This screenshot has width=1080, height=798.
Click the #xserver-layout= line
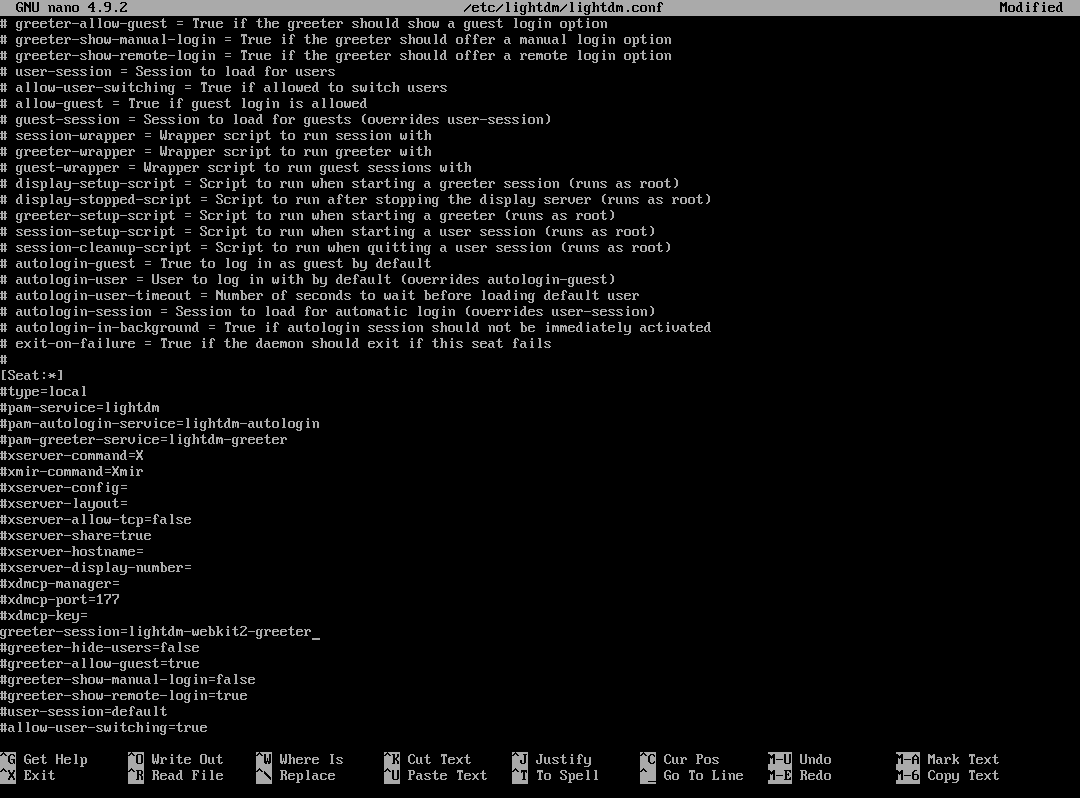coord(64,503)
